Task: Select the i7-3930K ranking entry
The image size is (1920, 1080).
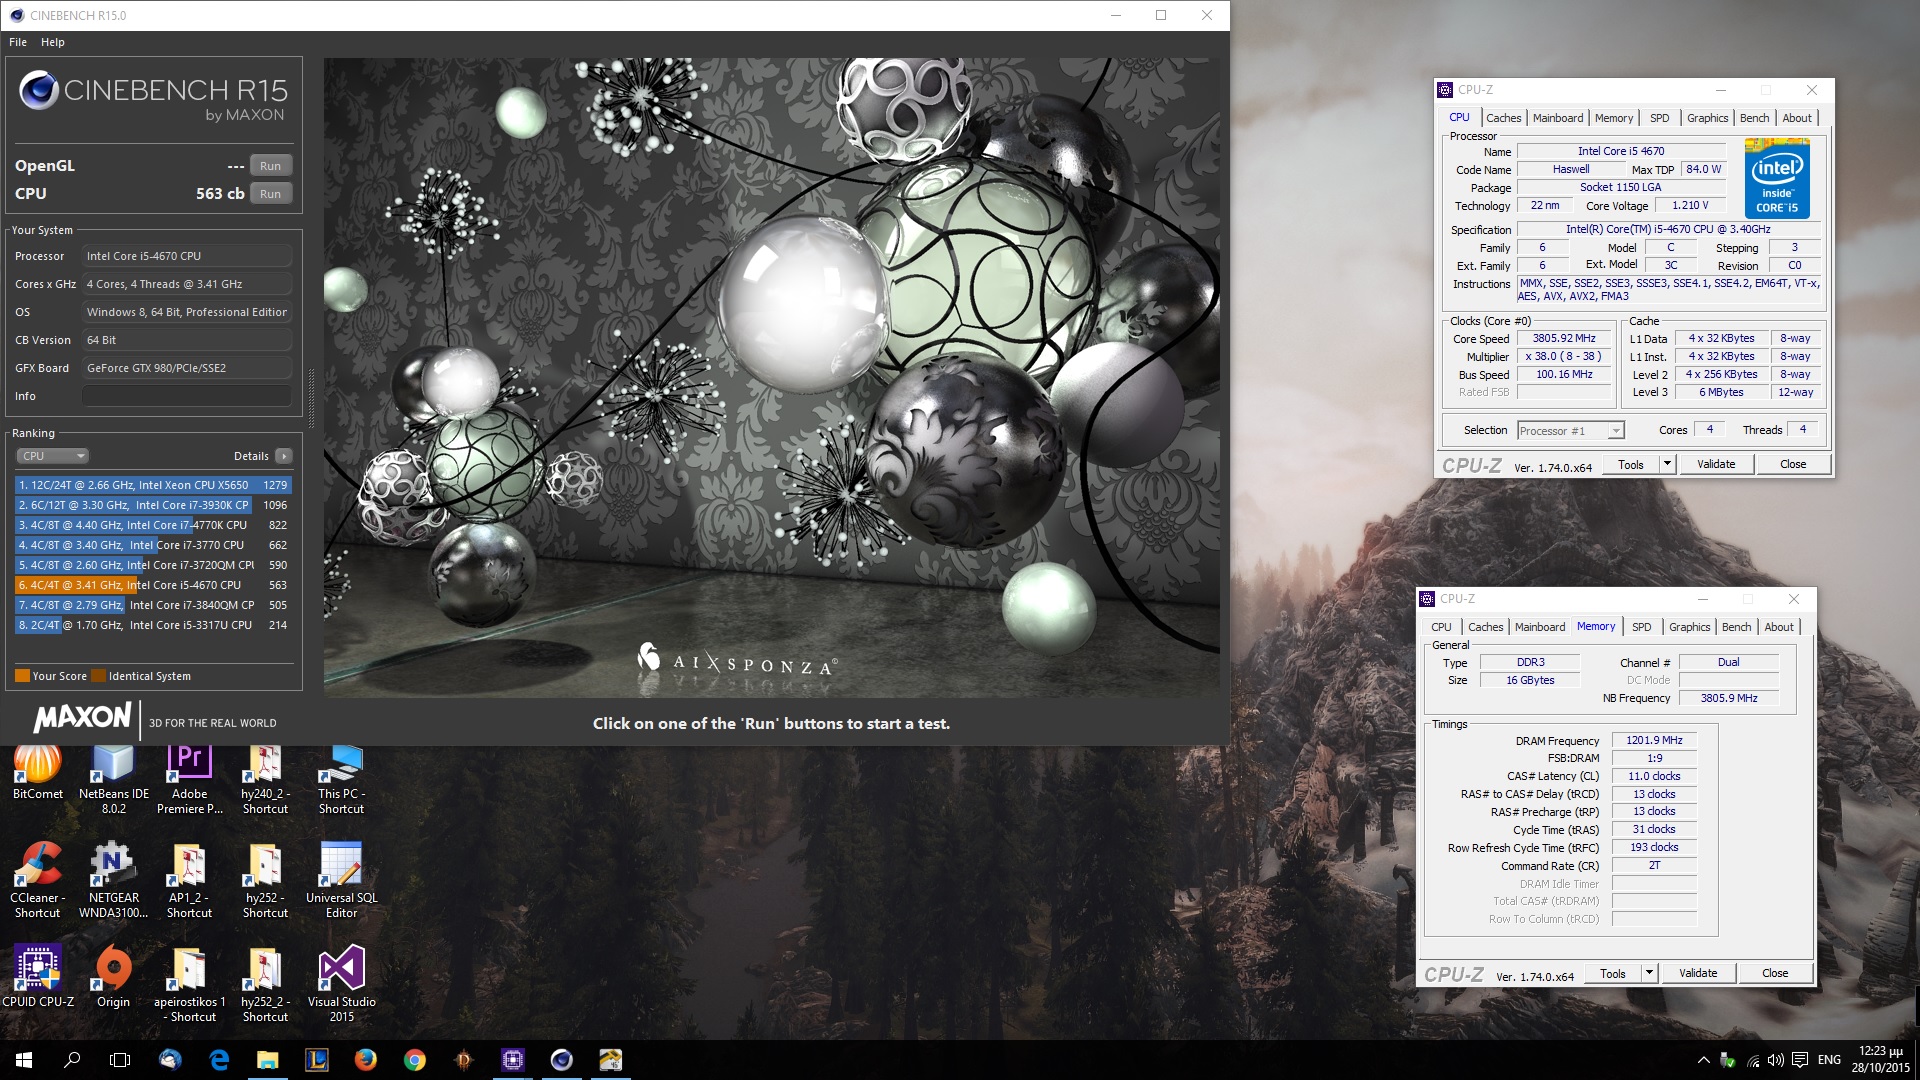Action: (x=153, y=505)
